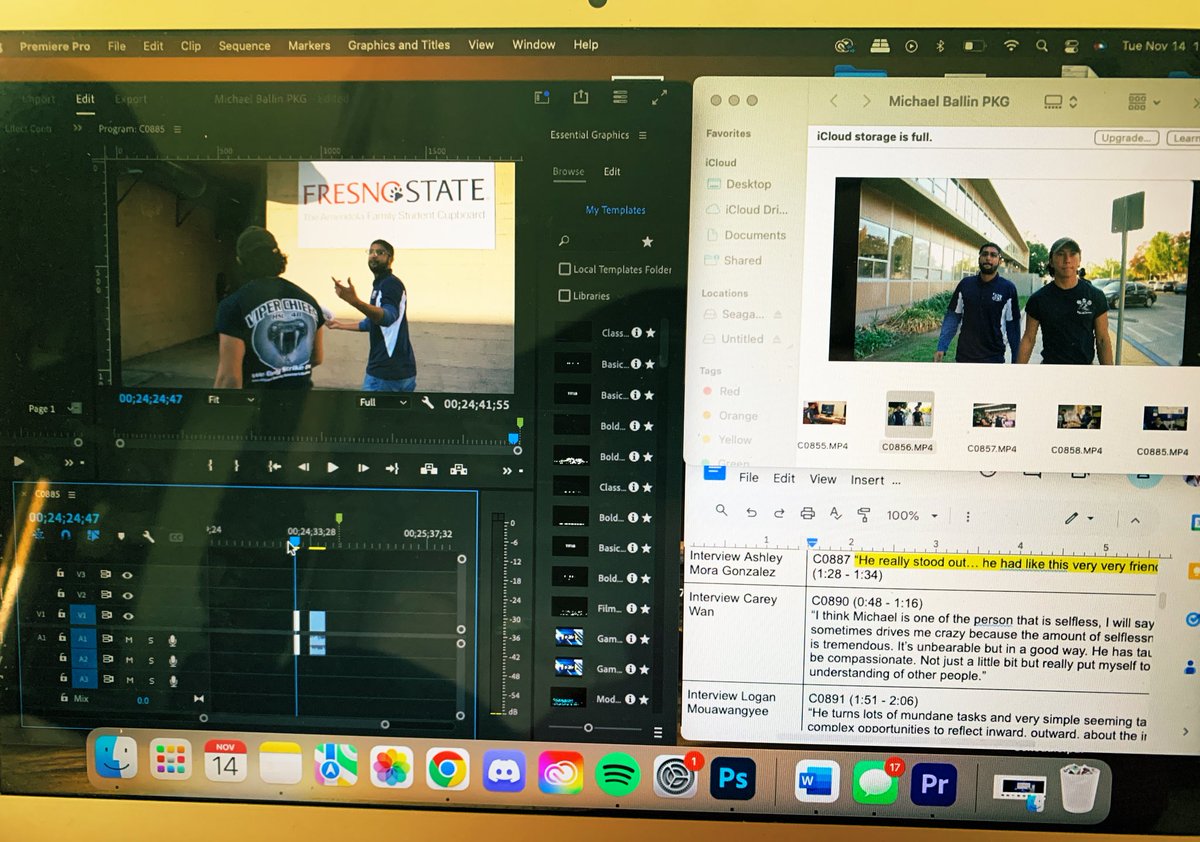Click timeline playhead on ruler
The width and height of the screenshot is (1200, 842).
(x=294, y=542)
